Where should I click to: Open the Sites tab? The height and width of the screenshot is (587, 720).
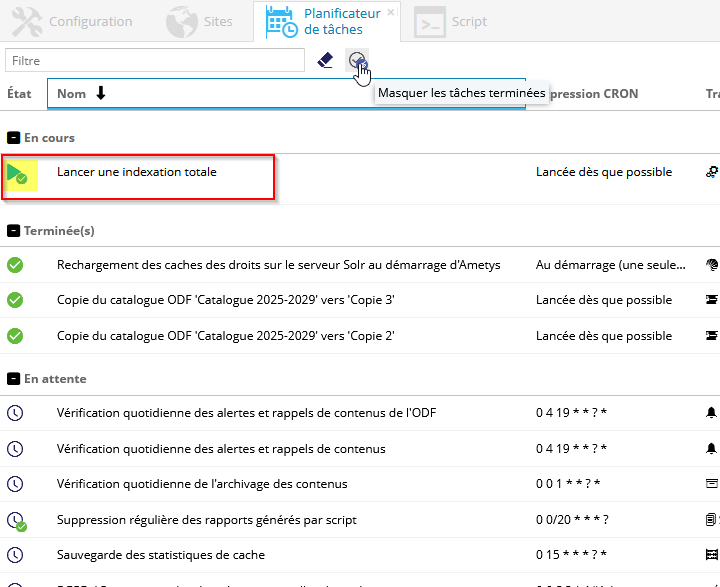[199, 21]
